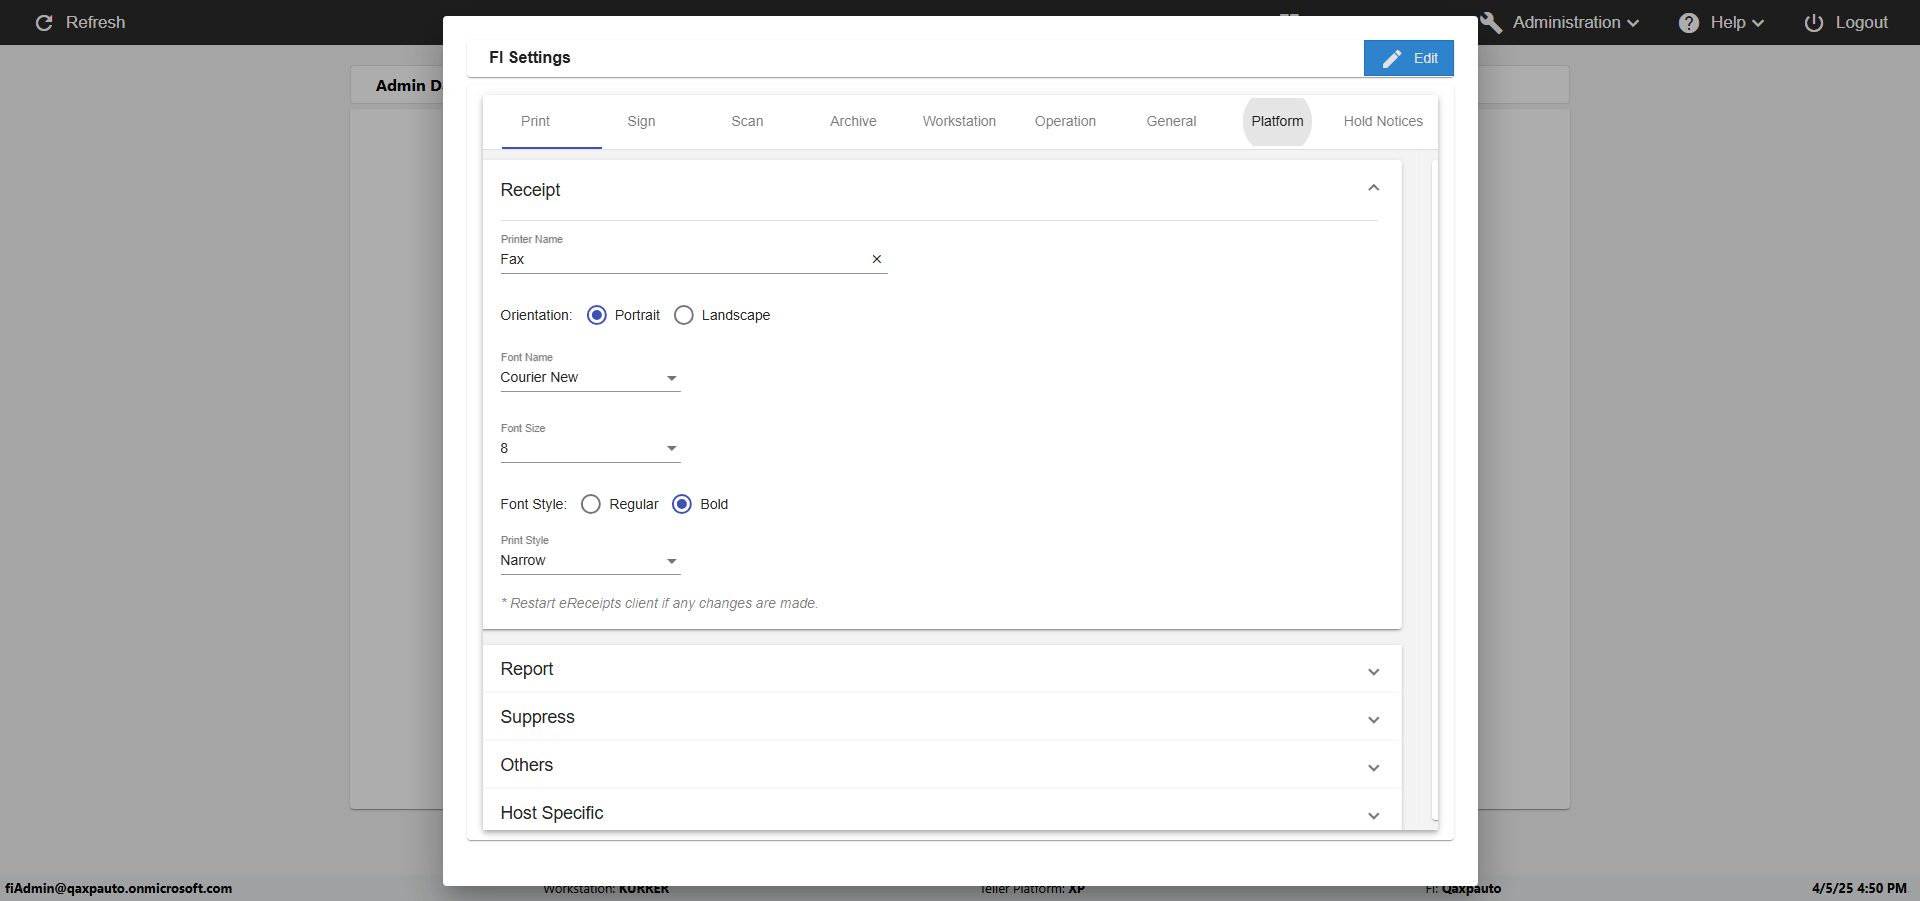Click the settings panel vertical scrollbar
Viewport: 1920px width, 901px height.
[1434, 490]
